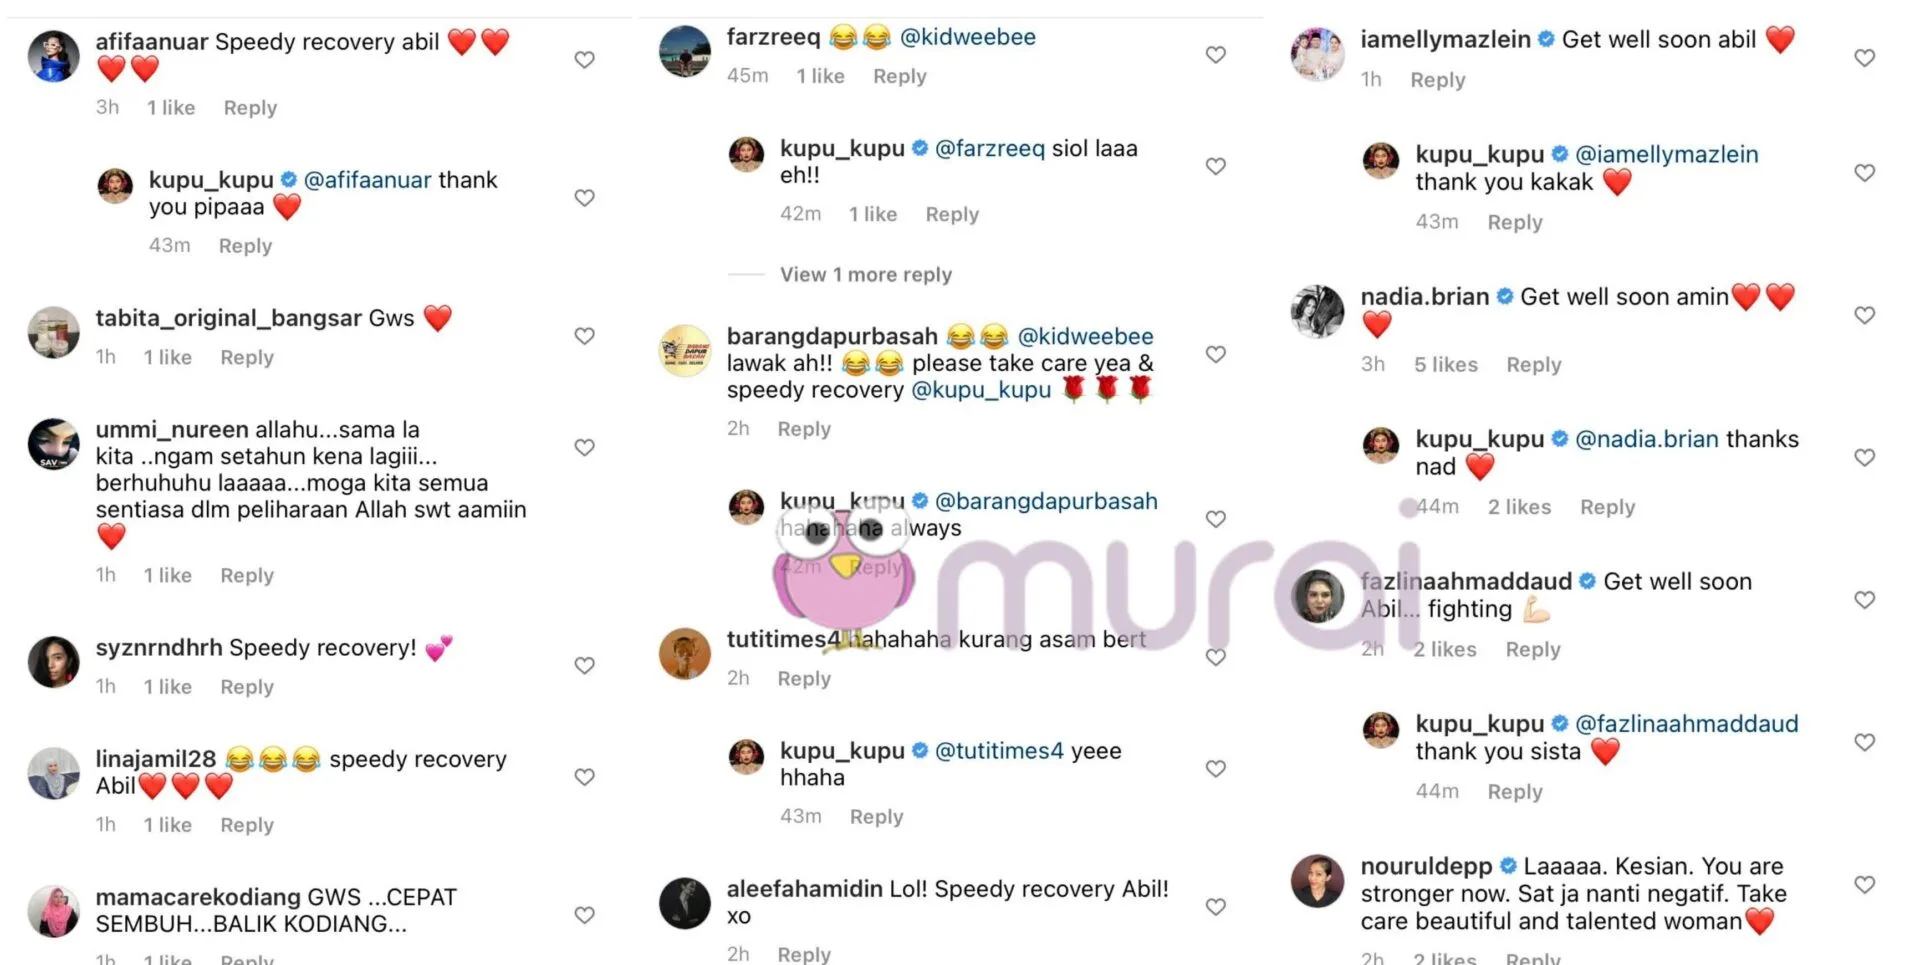Like farzreeq's comment mentioning kidweebee
The height and width of the screenshot is (965, 1920).
1216,55
